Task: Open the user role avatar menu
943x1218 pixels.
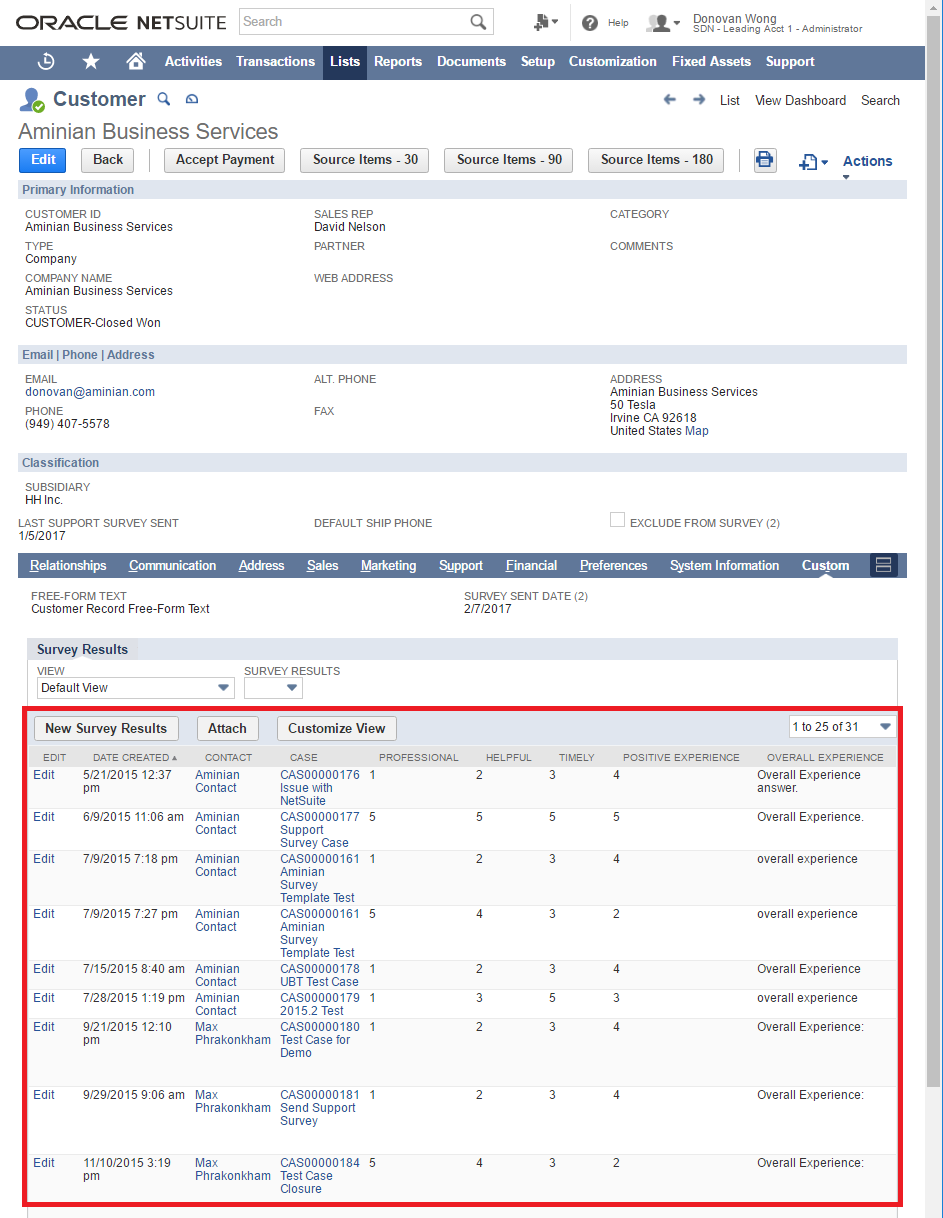Action: coord(663,22)
